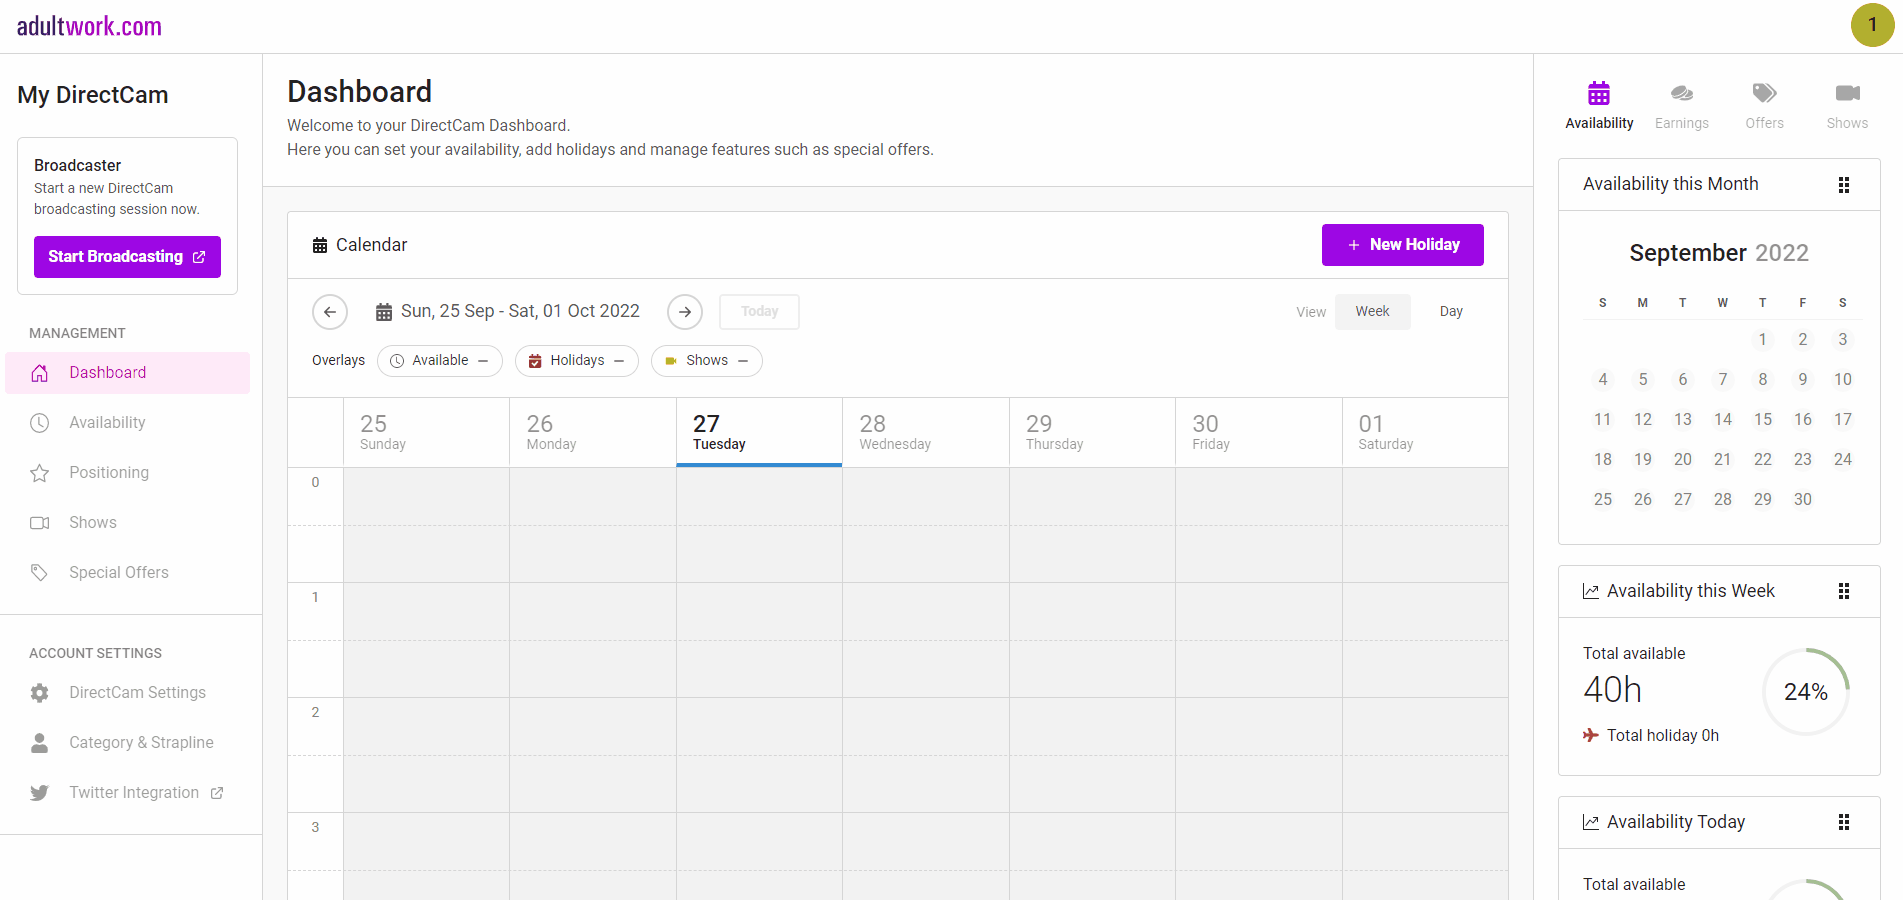Toggle the Available overlay
The width and height of the screenshot is (1903, 900).
pos(440,361)
